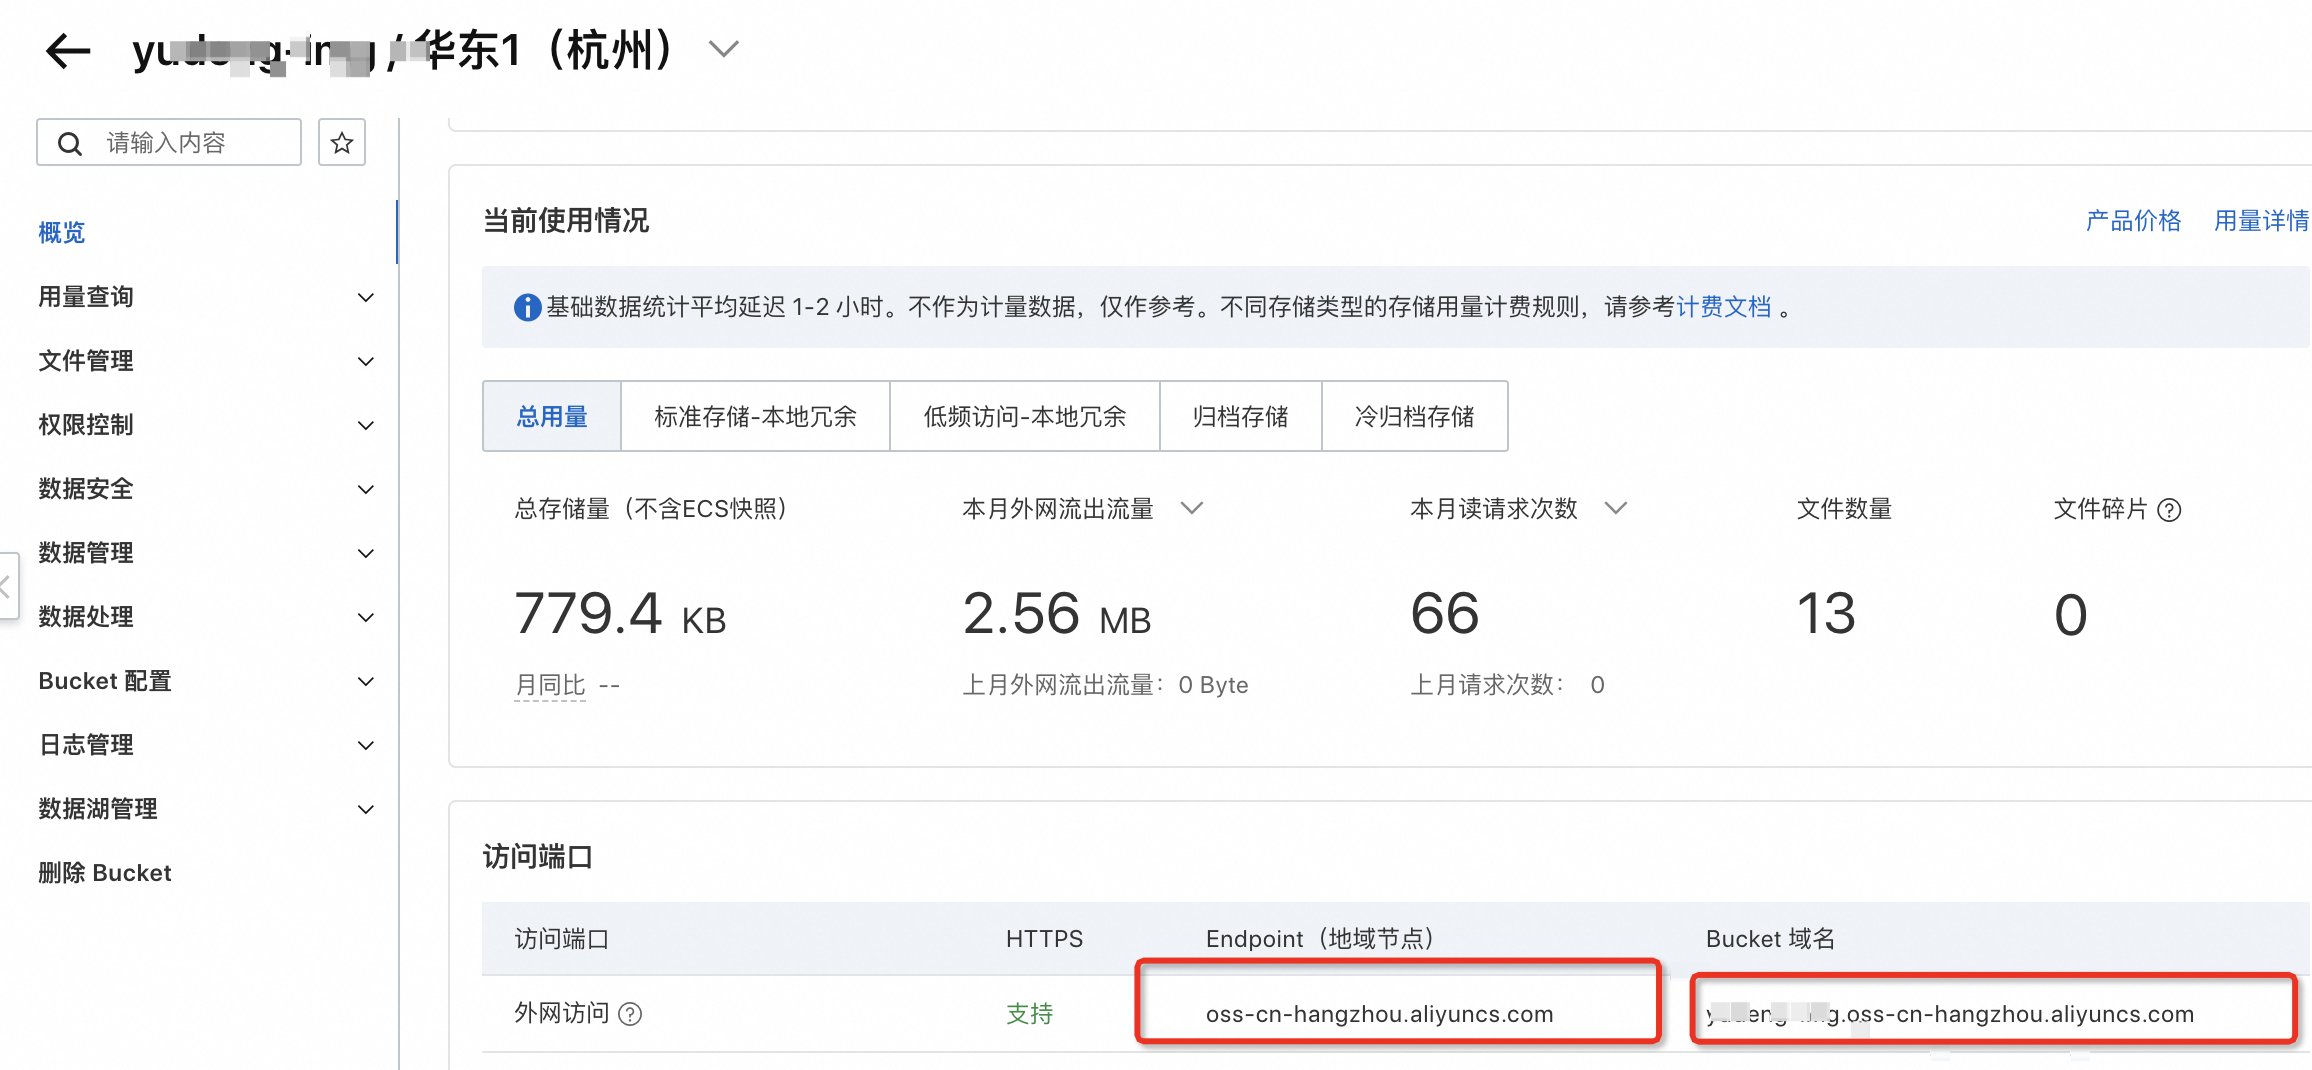Click the 0 file fragments value

[x=2071, y=614]
